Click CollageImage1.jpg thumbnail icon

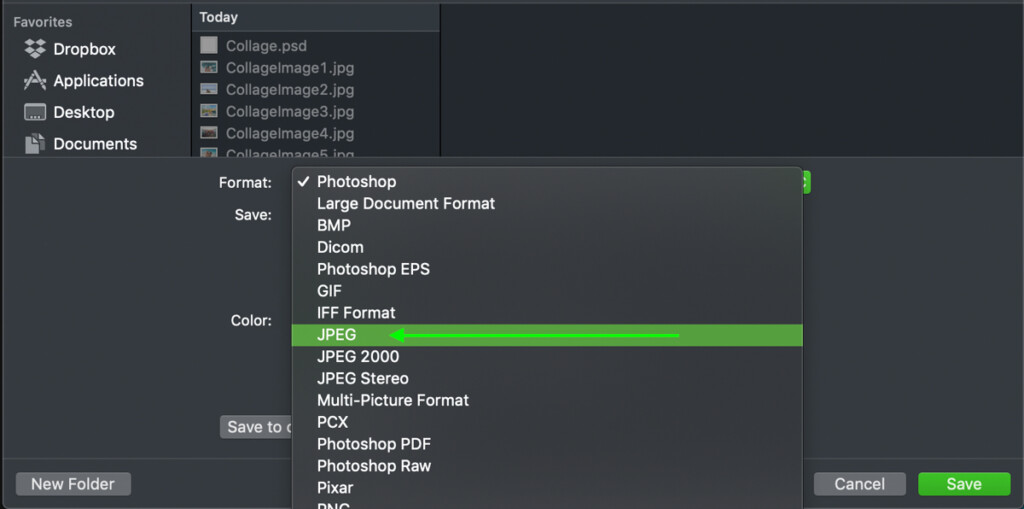point(209,67)
